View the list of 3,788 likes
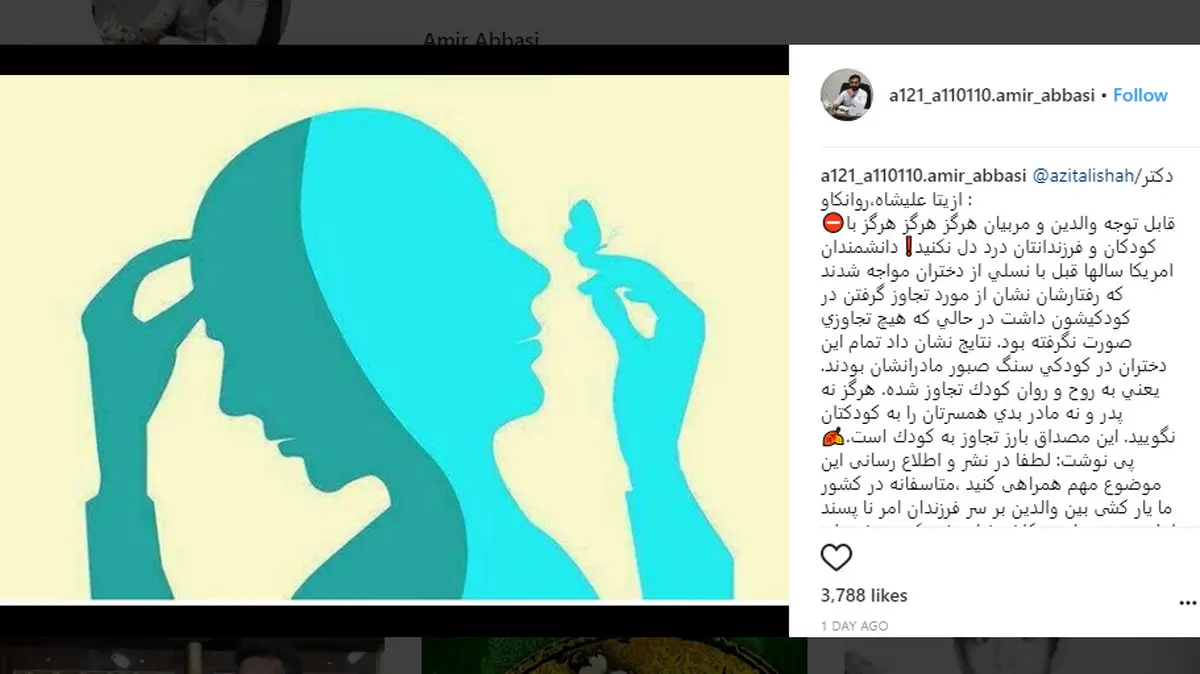This screenshot has height=674, width=1200. [x=864, y=595]
